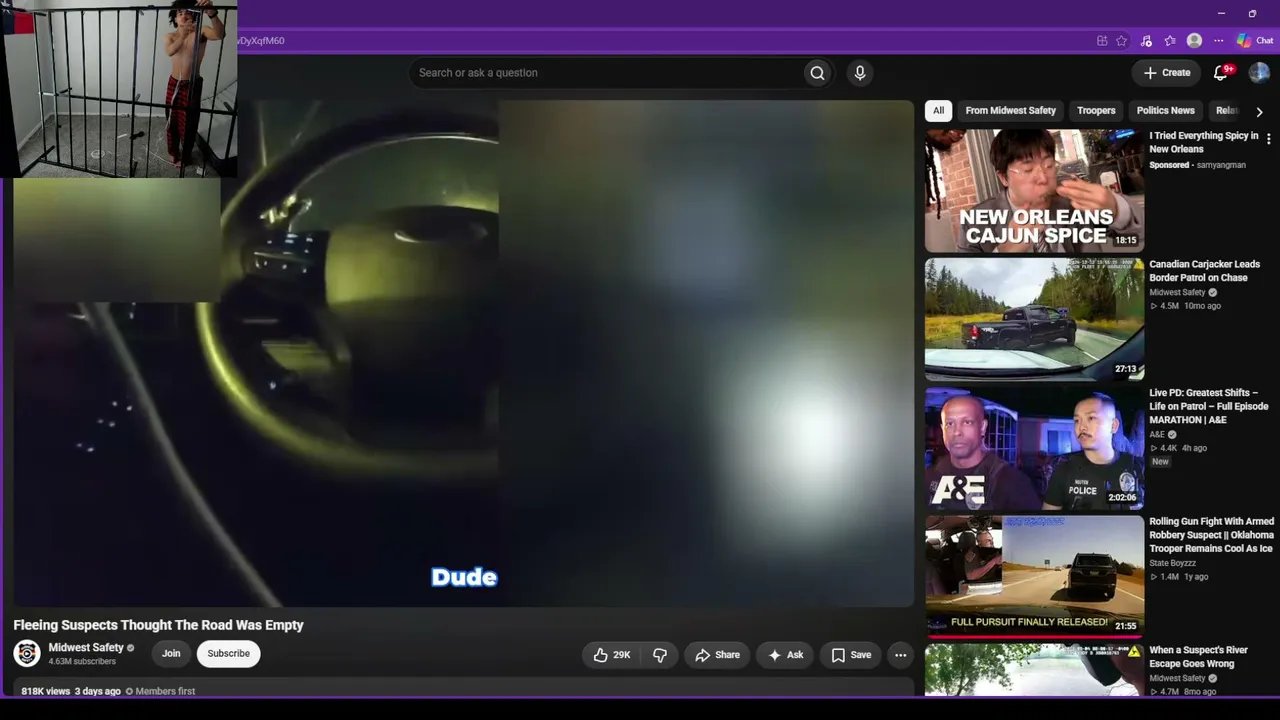The width and height of the screenshot is (1280, 720).
Task: Click the Ask button
Action: (x=785, y=655)
